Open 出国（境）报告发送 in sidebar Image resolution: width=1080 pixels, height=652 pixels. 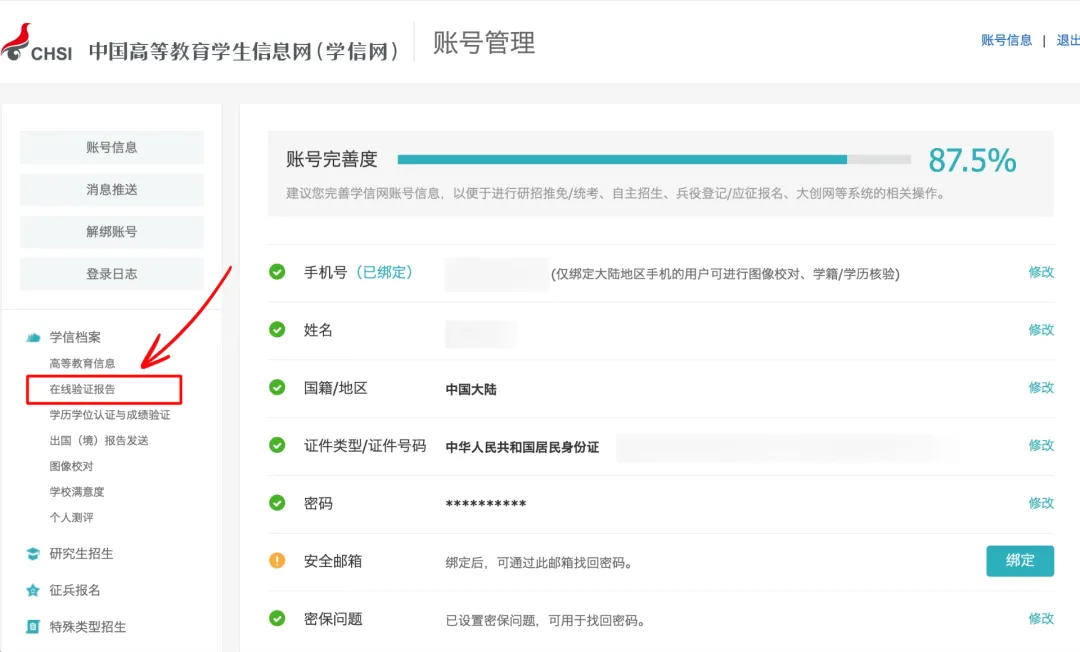[98, 441]
